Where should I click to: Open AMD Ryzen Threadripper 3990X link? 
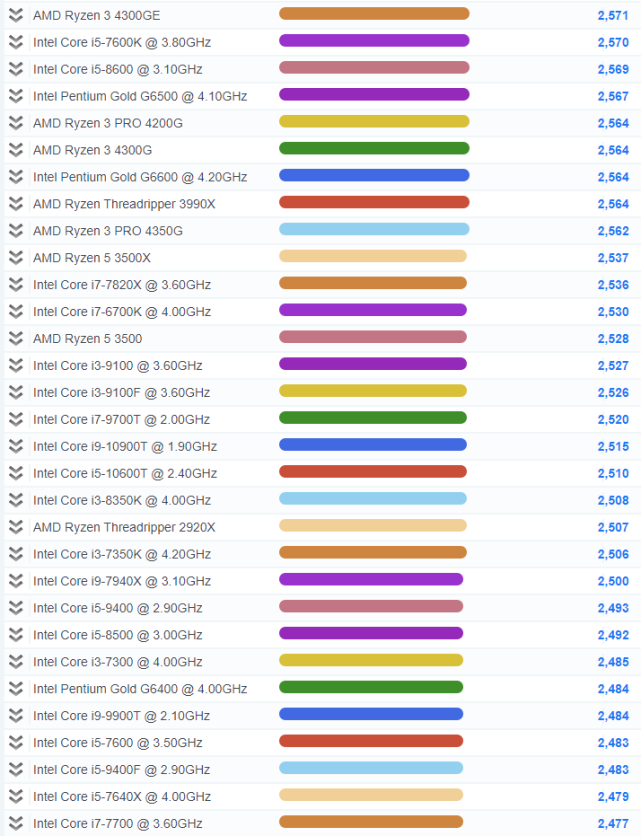tap(124, 204)
